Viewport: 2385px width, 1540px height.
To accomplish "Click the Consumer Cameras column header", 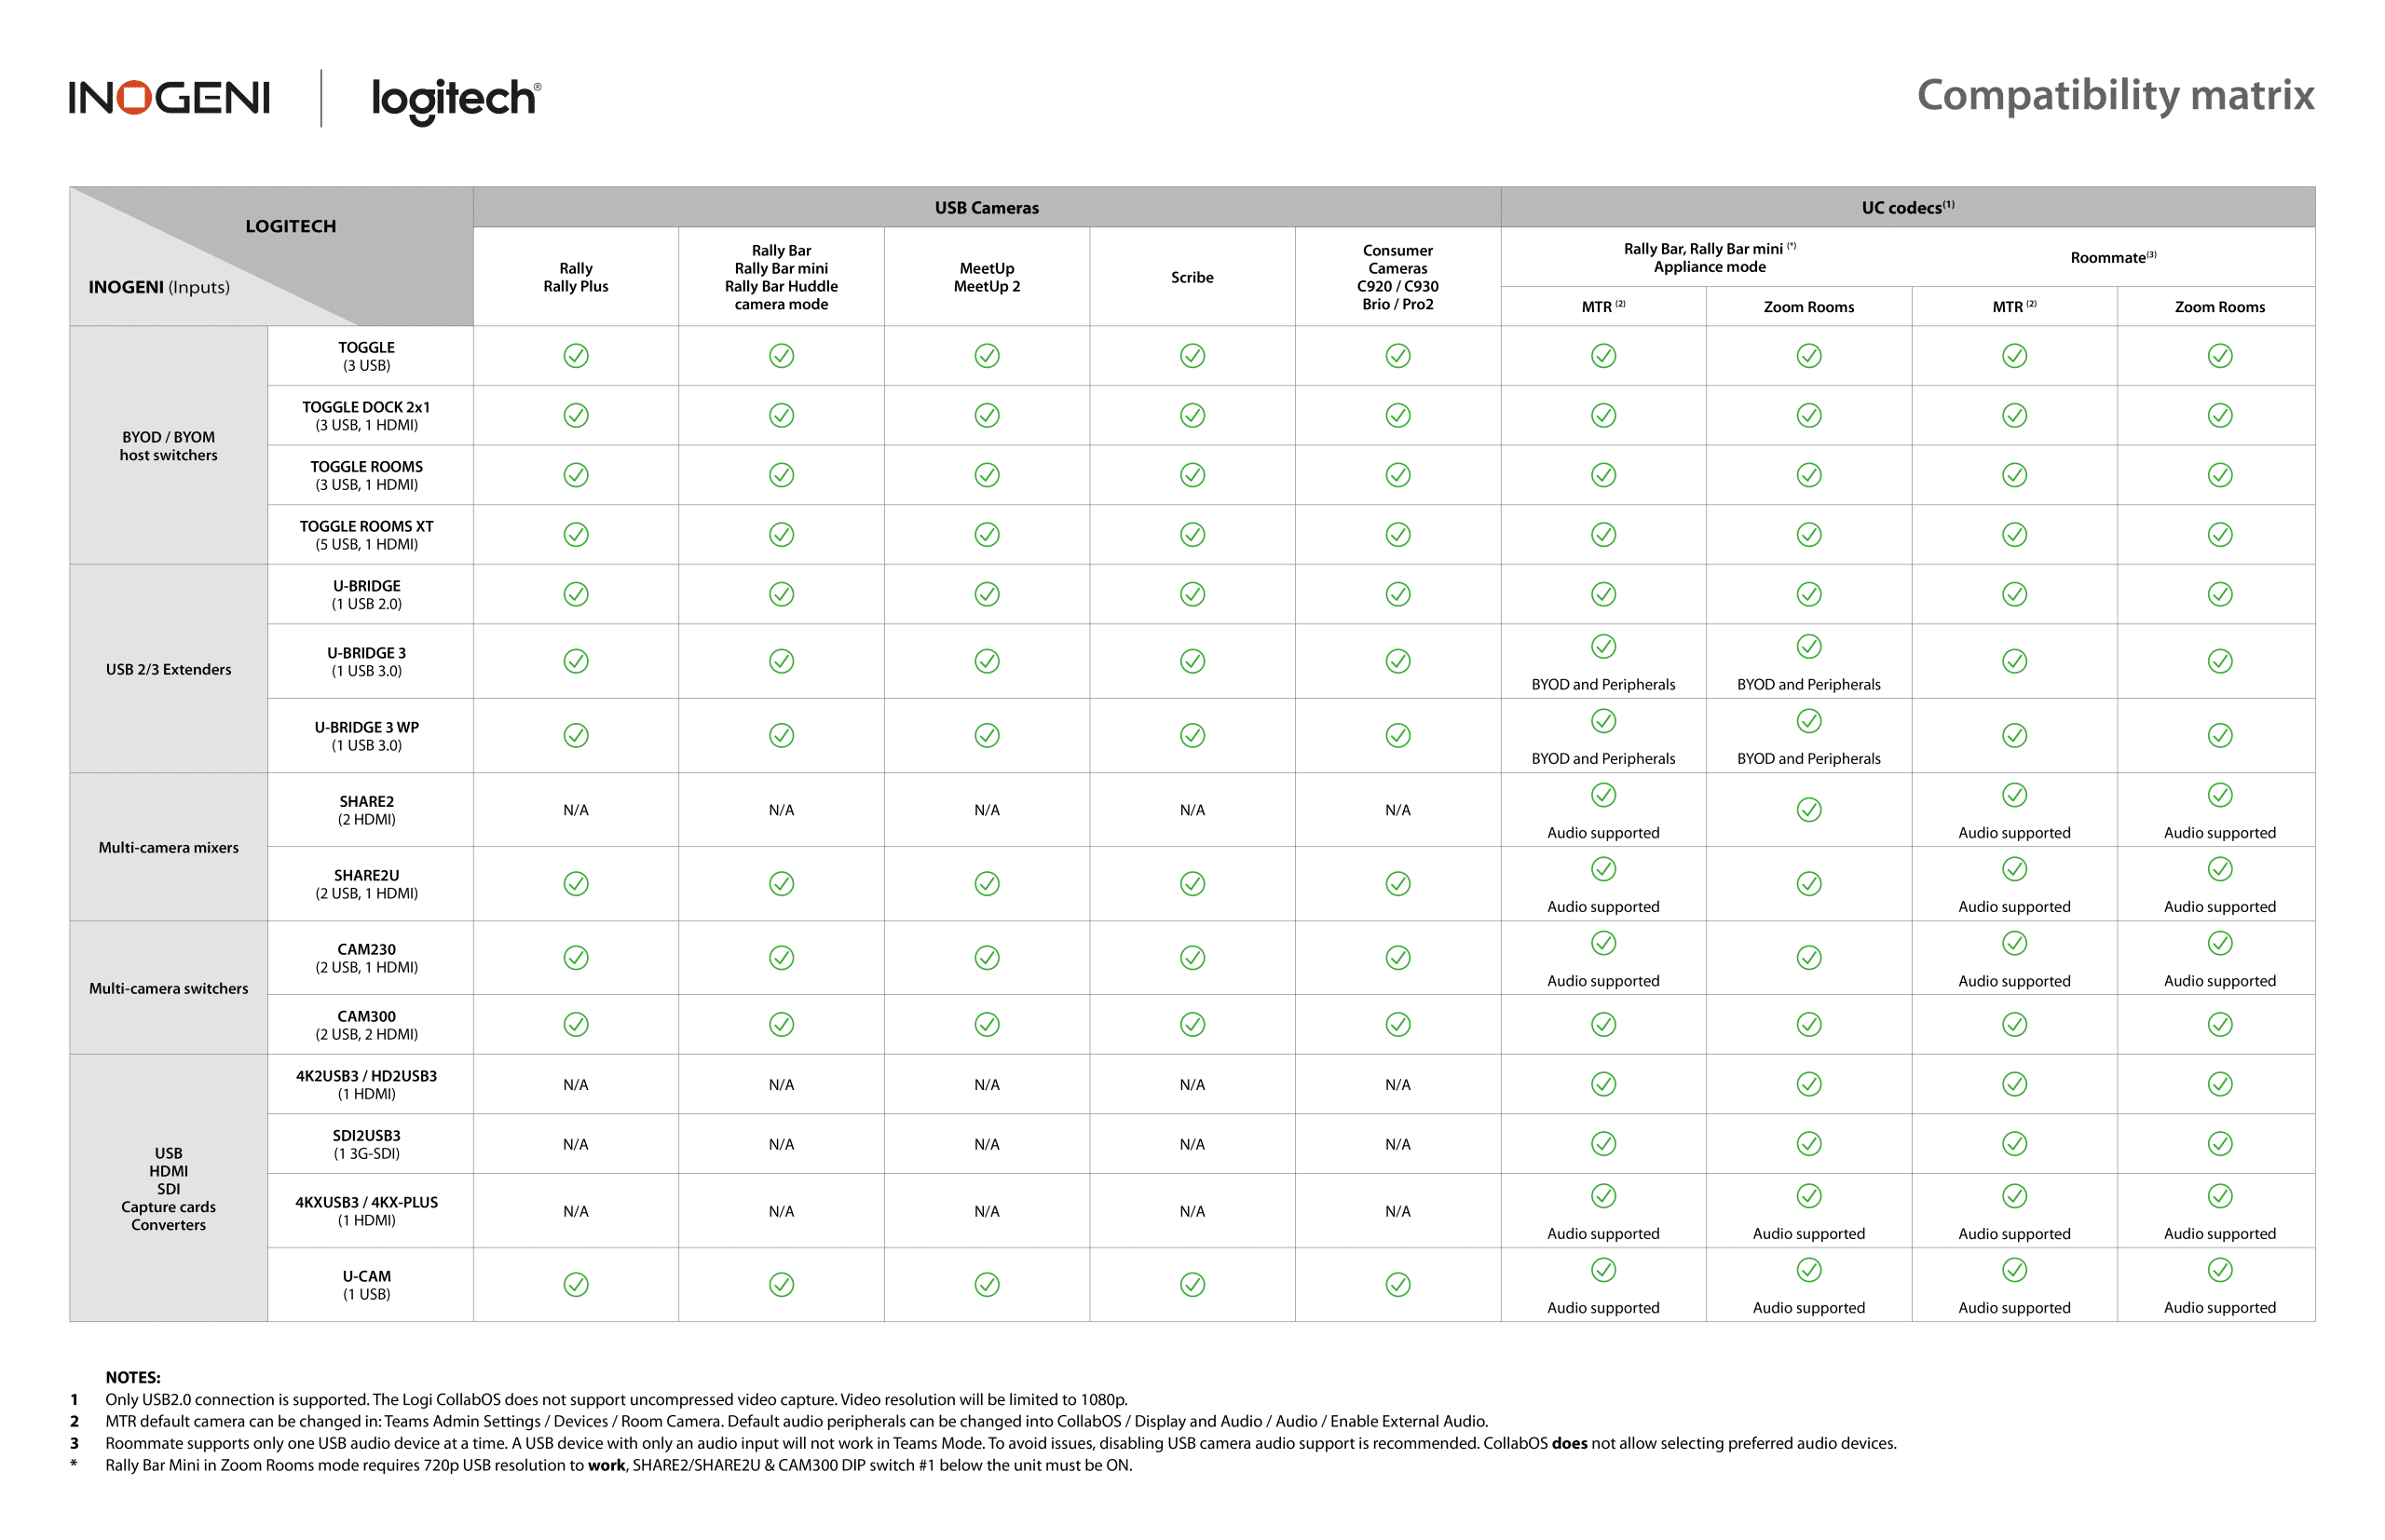I will [1398, 277].
